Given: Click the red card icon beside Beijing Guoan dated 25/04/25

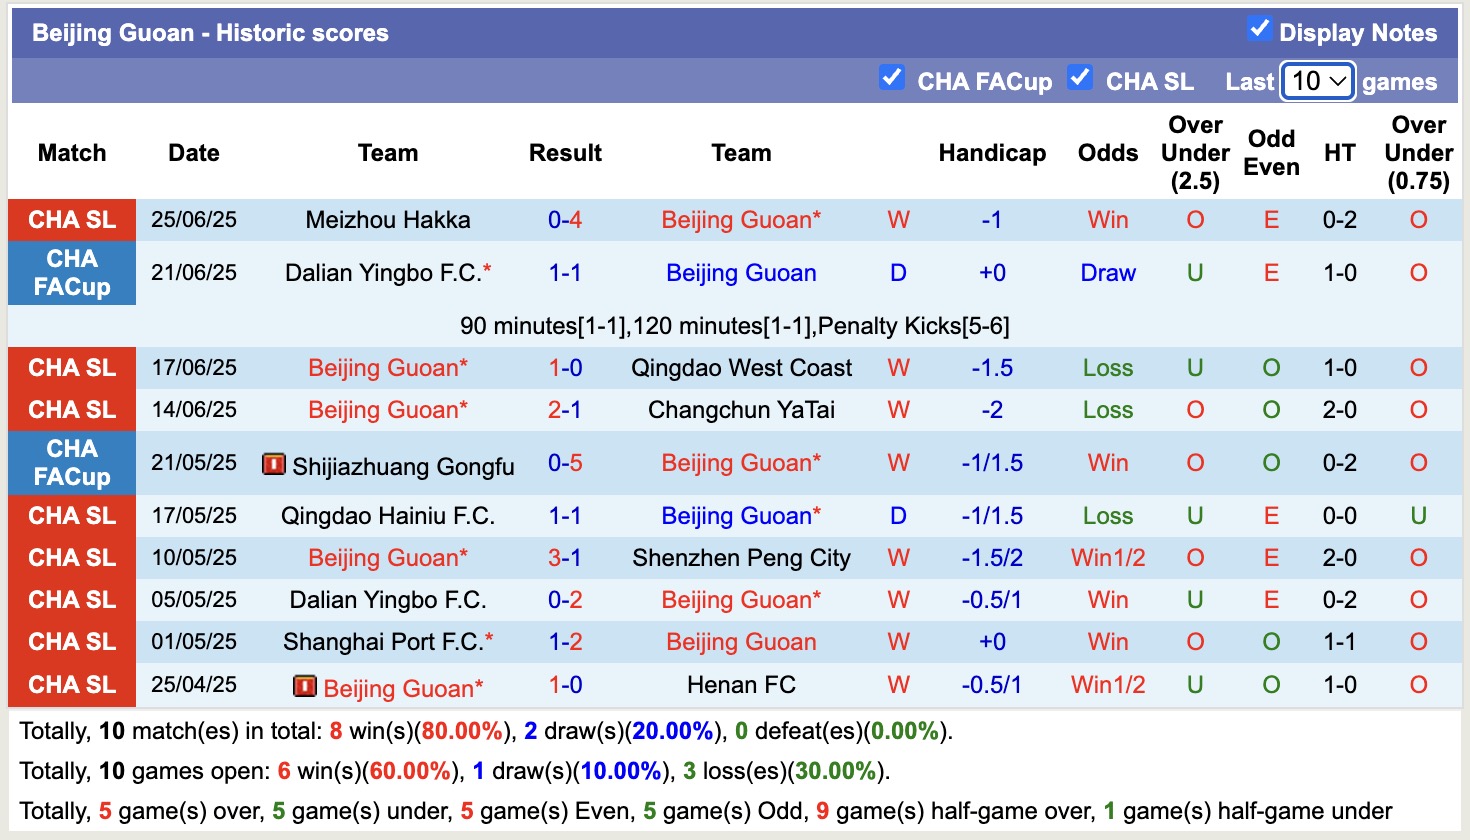Looking at the screenshot, I should pos(305,688).
